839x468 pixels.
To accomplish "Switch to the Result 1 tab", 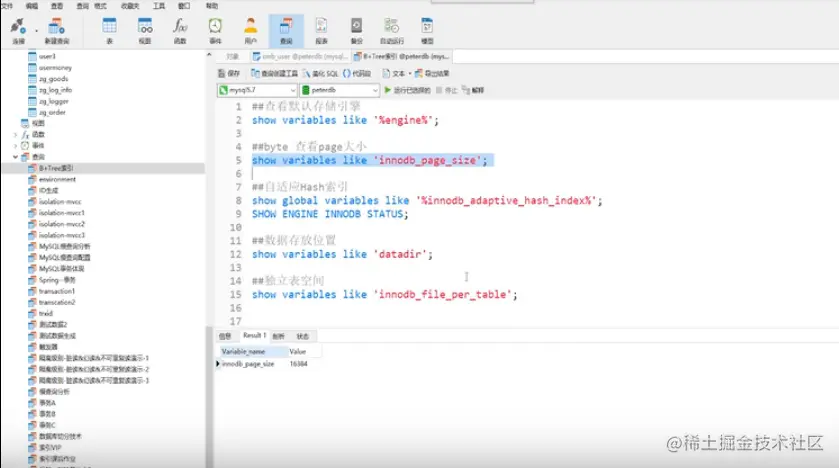I will click(x=254, y=335).
